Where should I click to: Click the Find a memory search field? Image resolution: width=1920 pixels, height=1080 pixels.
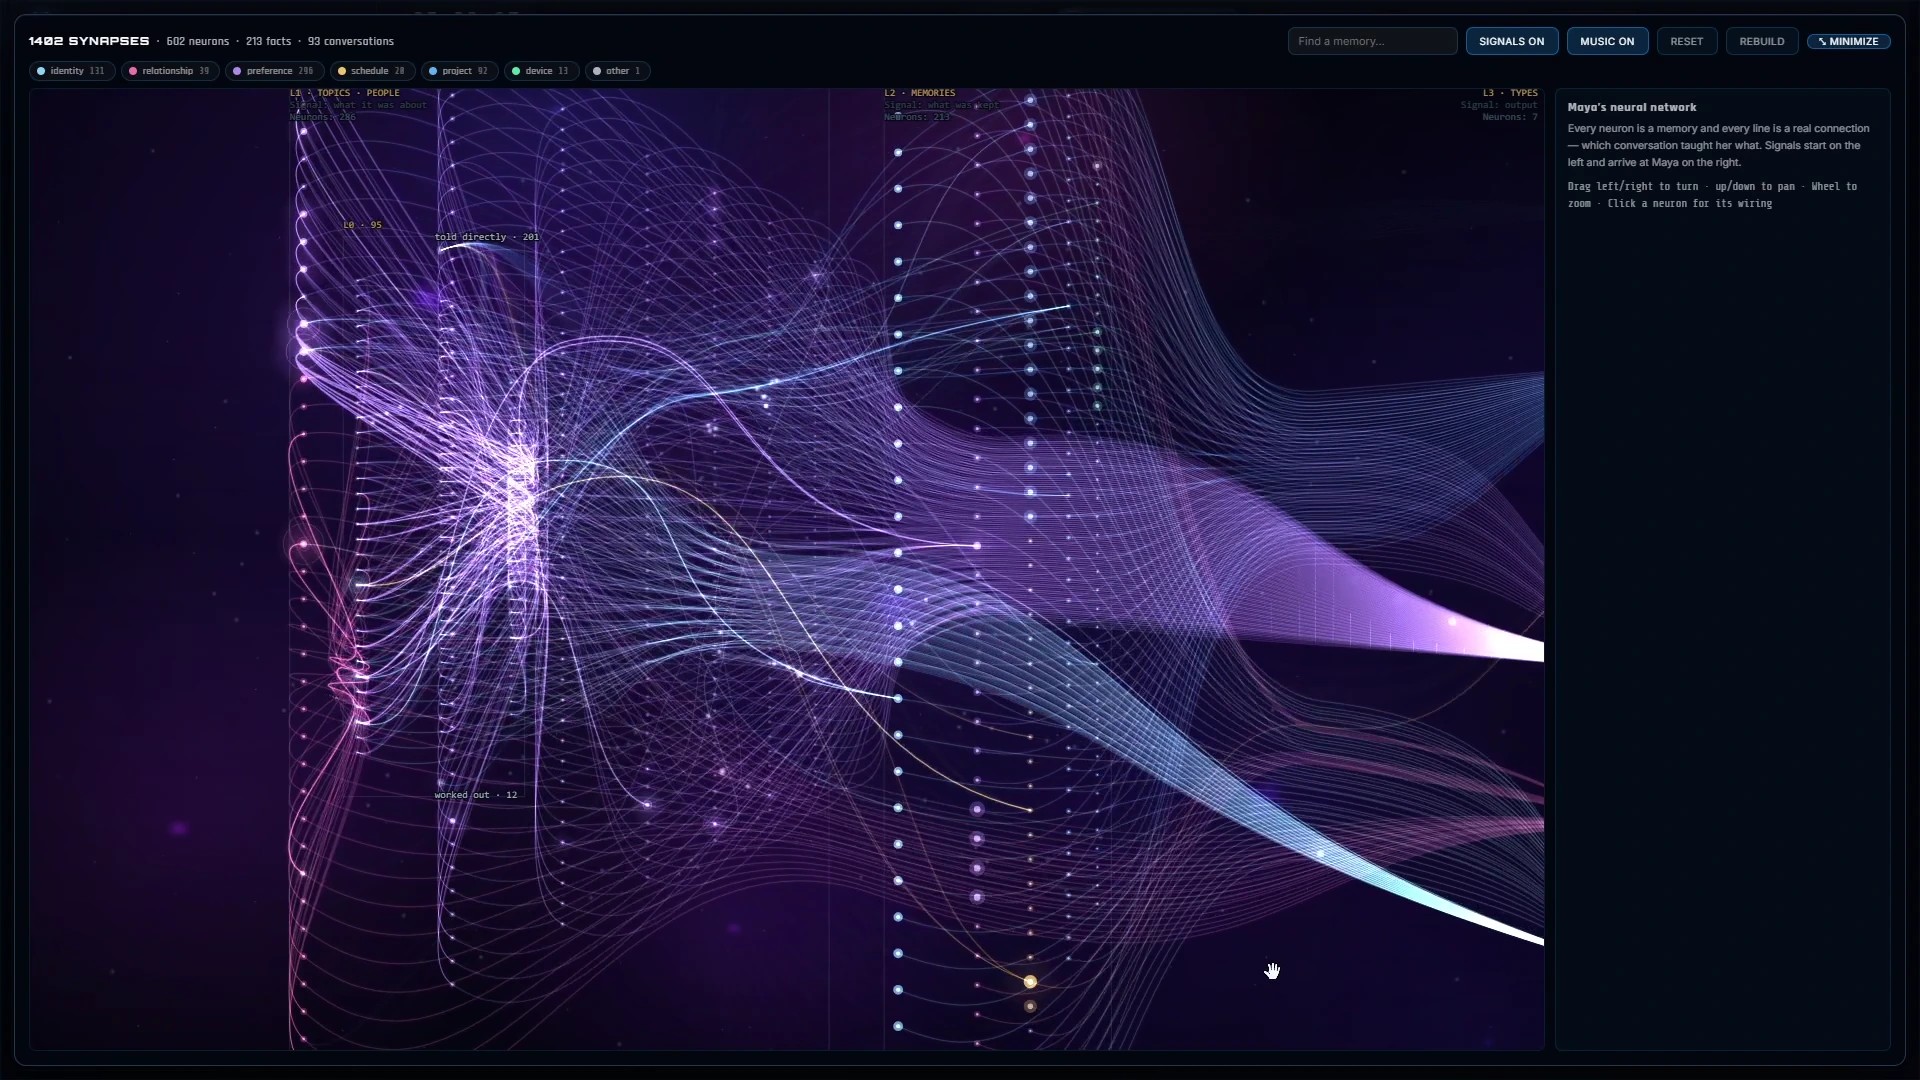[x=1372, y=41]
